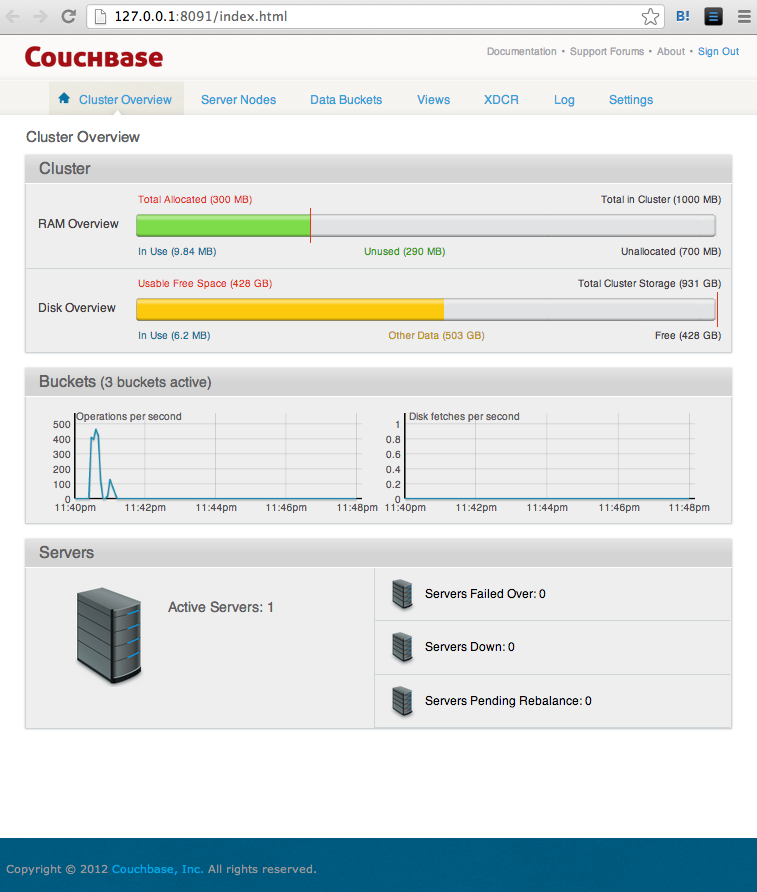Image resolution: width=757 pixels, height=892 pixels.
Task: Click the yellow Disk usage bar
Action: (x=290, y=309)
